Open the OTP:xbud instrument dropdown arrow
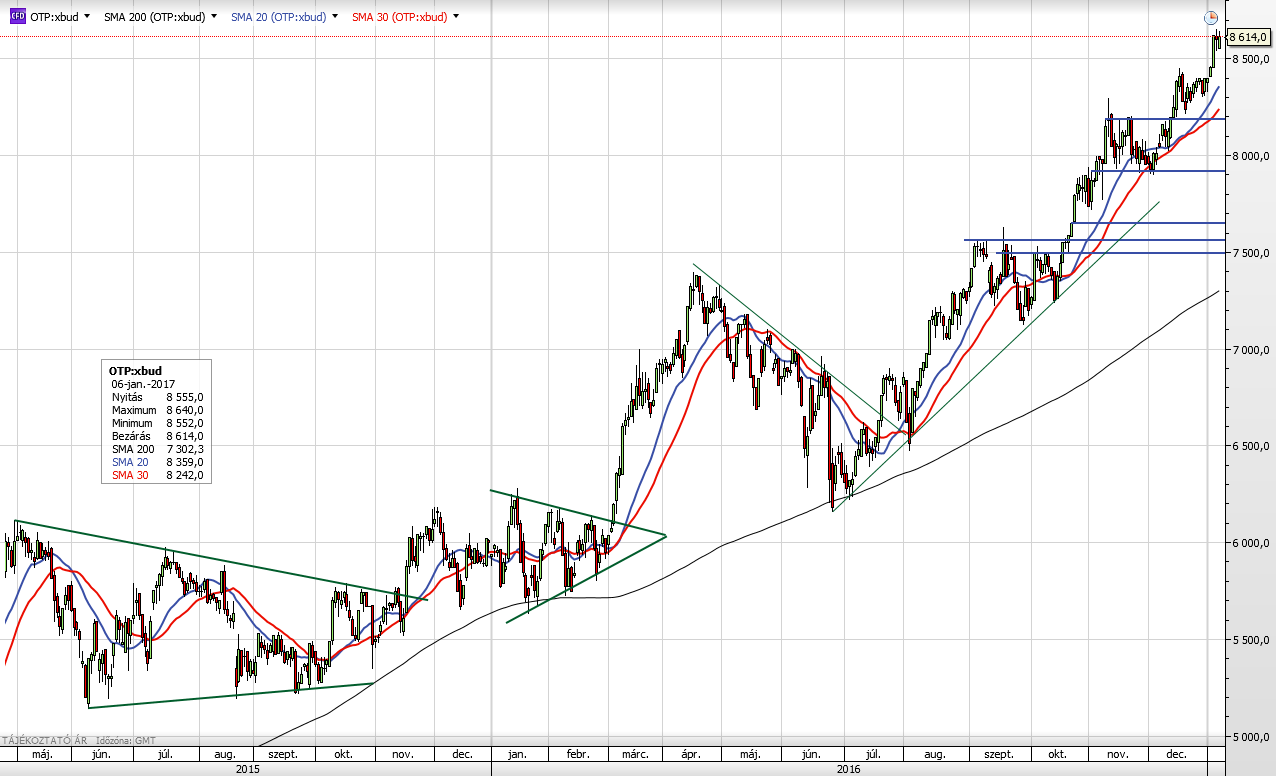Image resolution: width=1276 pixels, height=776 pixels. (88, 17)
